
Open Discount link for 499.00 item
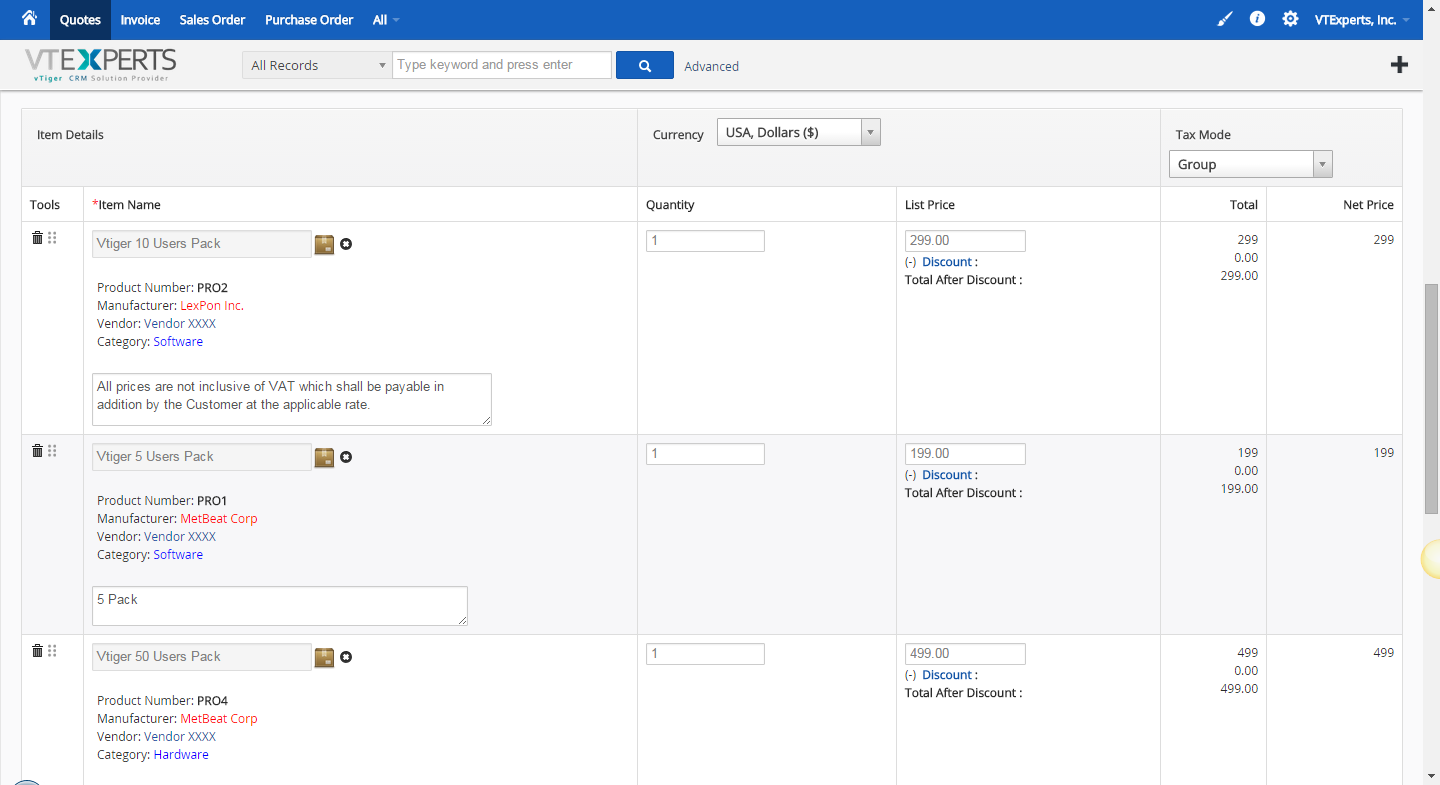946,675
